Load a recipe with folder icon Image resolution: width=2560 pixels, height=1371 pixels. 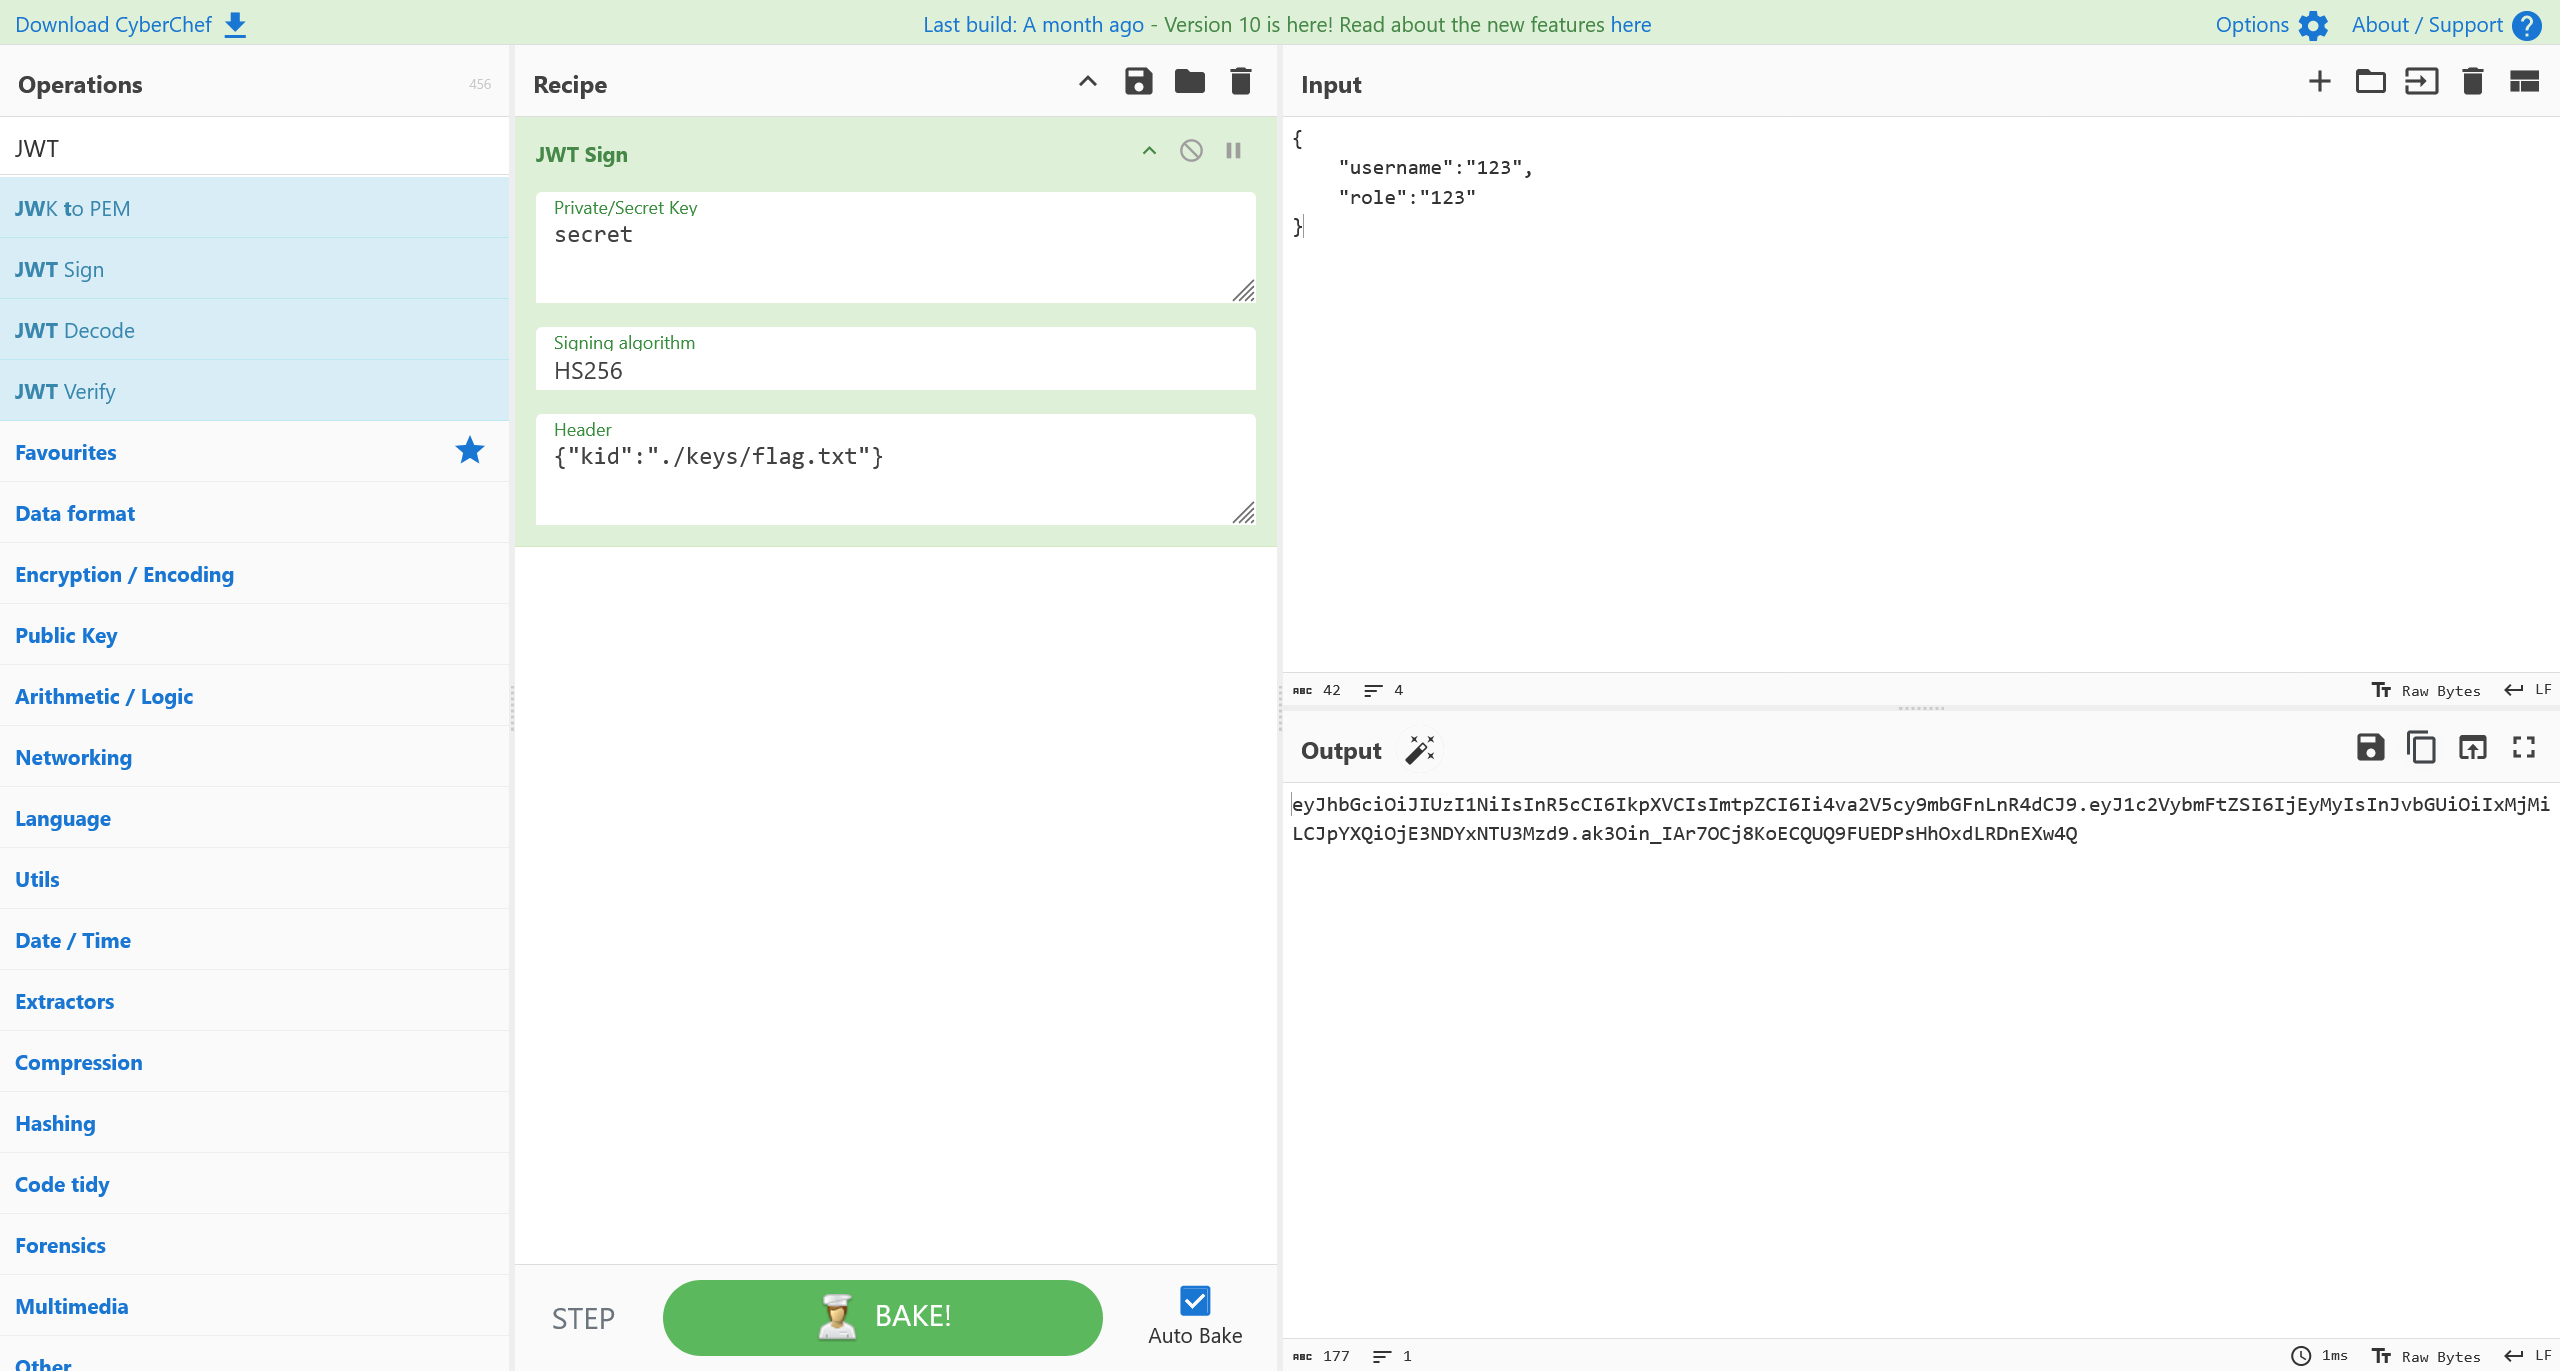tap(1190, 82)
